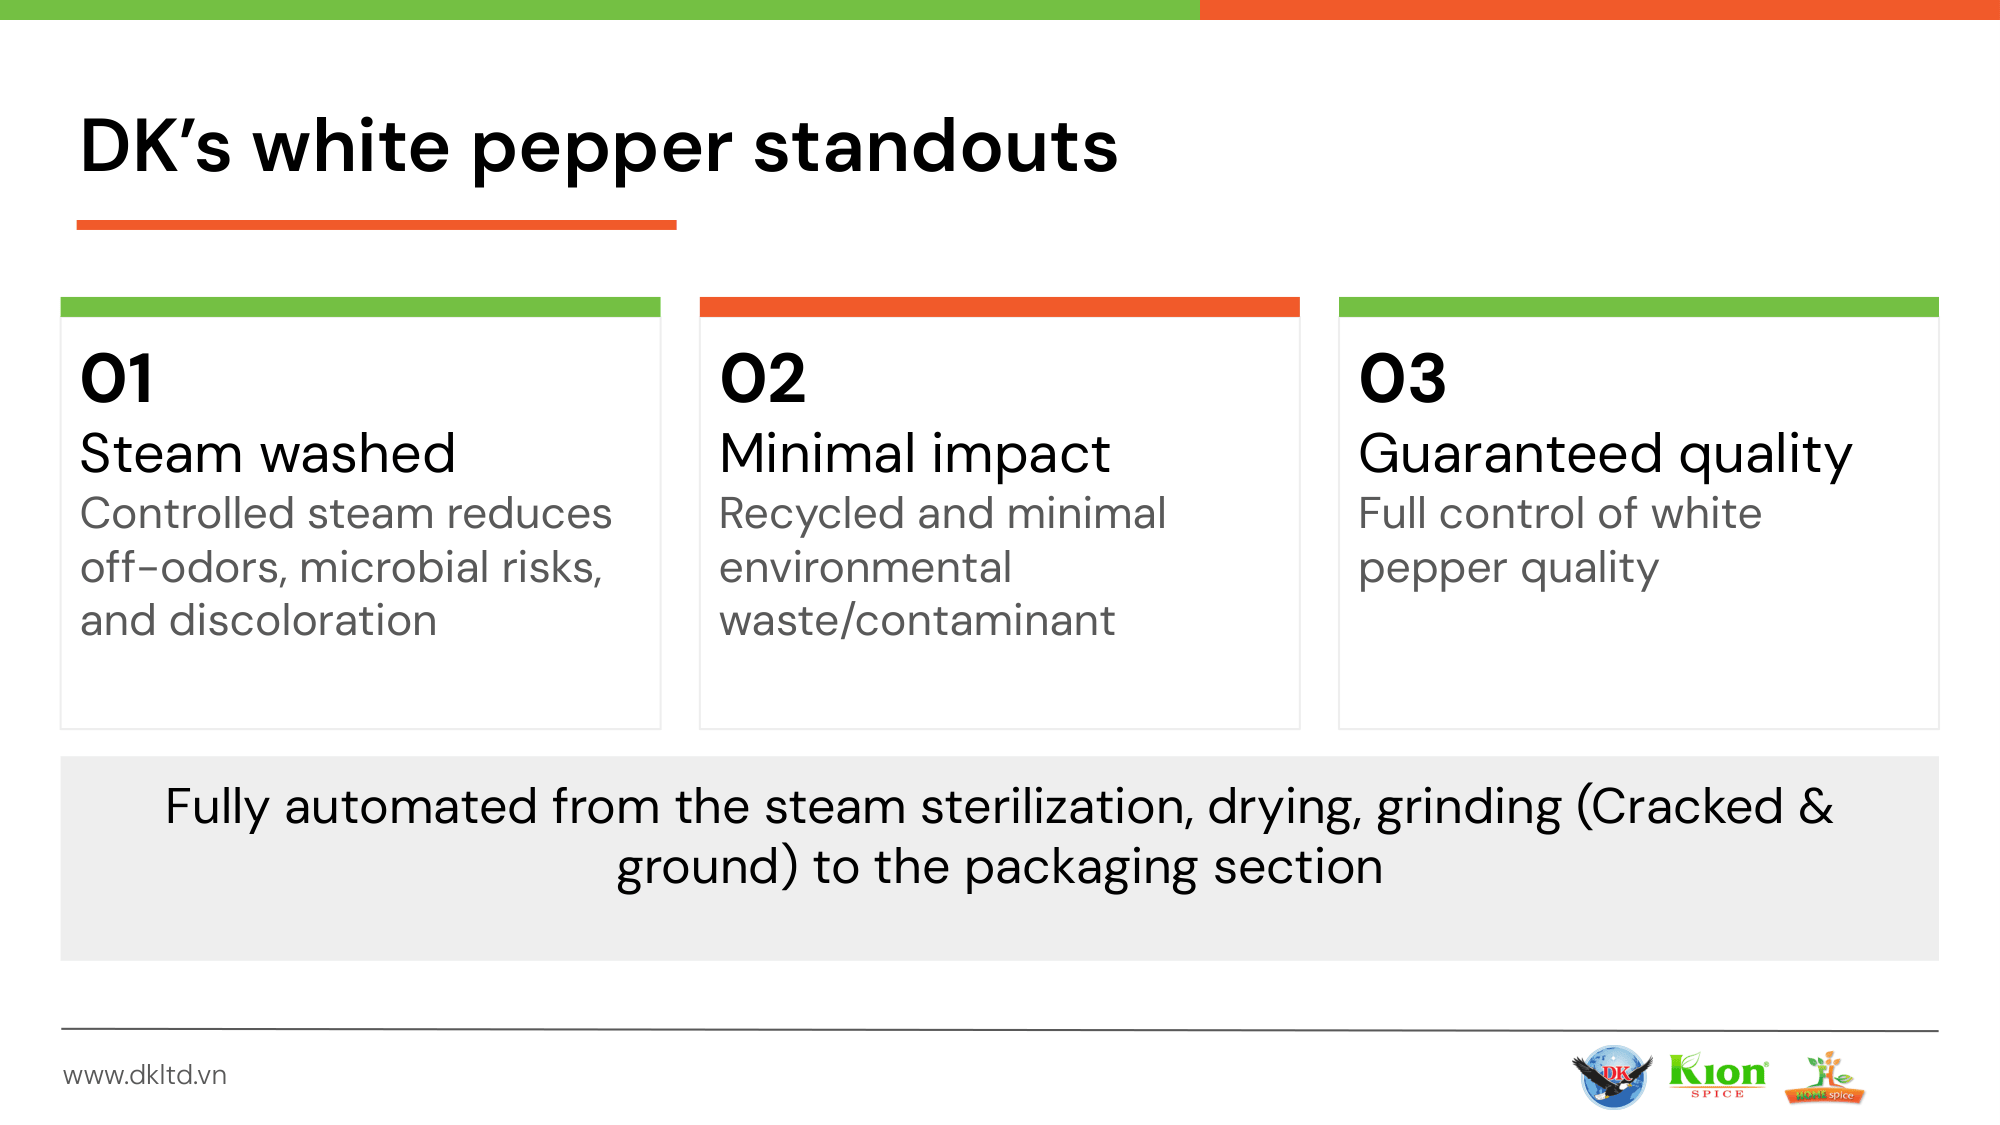2000x1125 pixels.
Task: Click the 'Controlled steam reduces off-odors' description
Action: 345,567
